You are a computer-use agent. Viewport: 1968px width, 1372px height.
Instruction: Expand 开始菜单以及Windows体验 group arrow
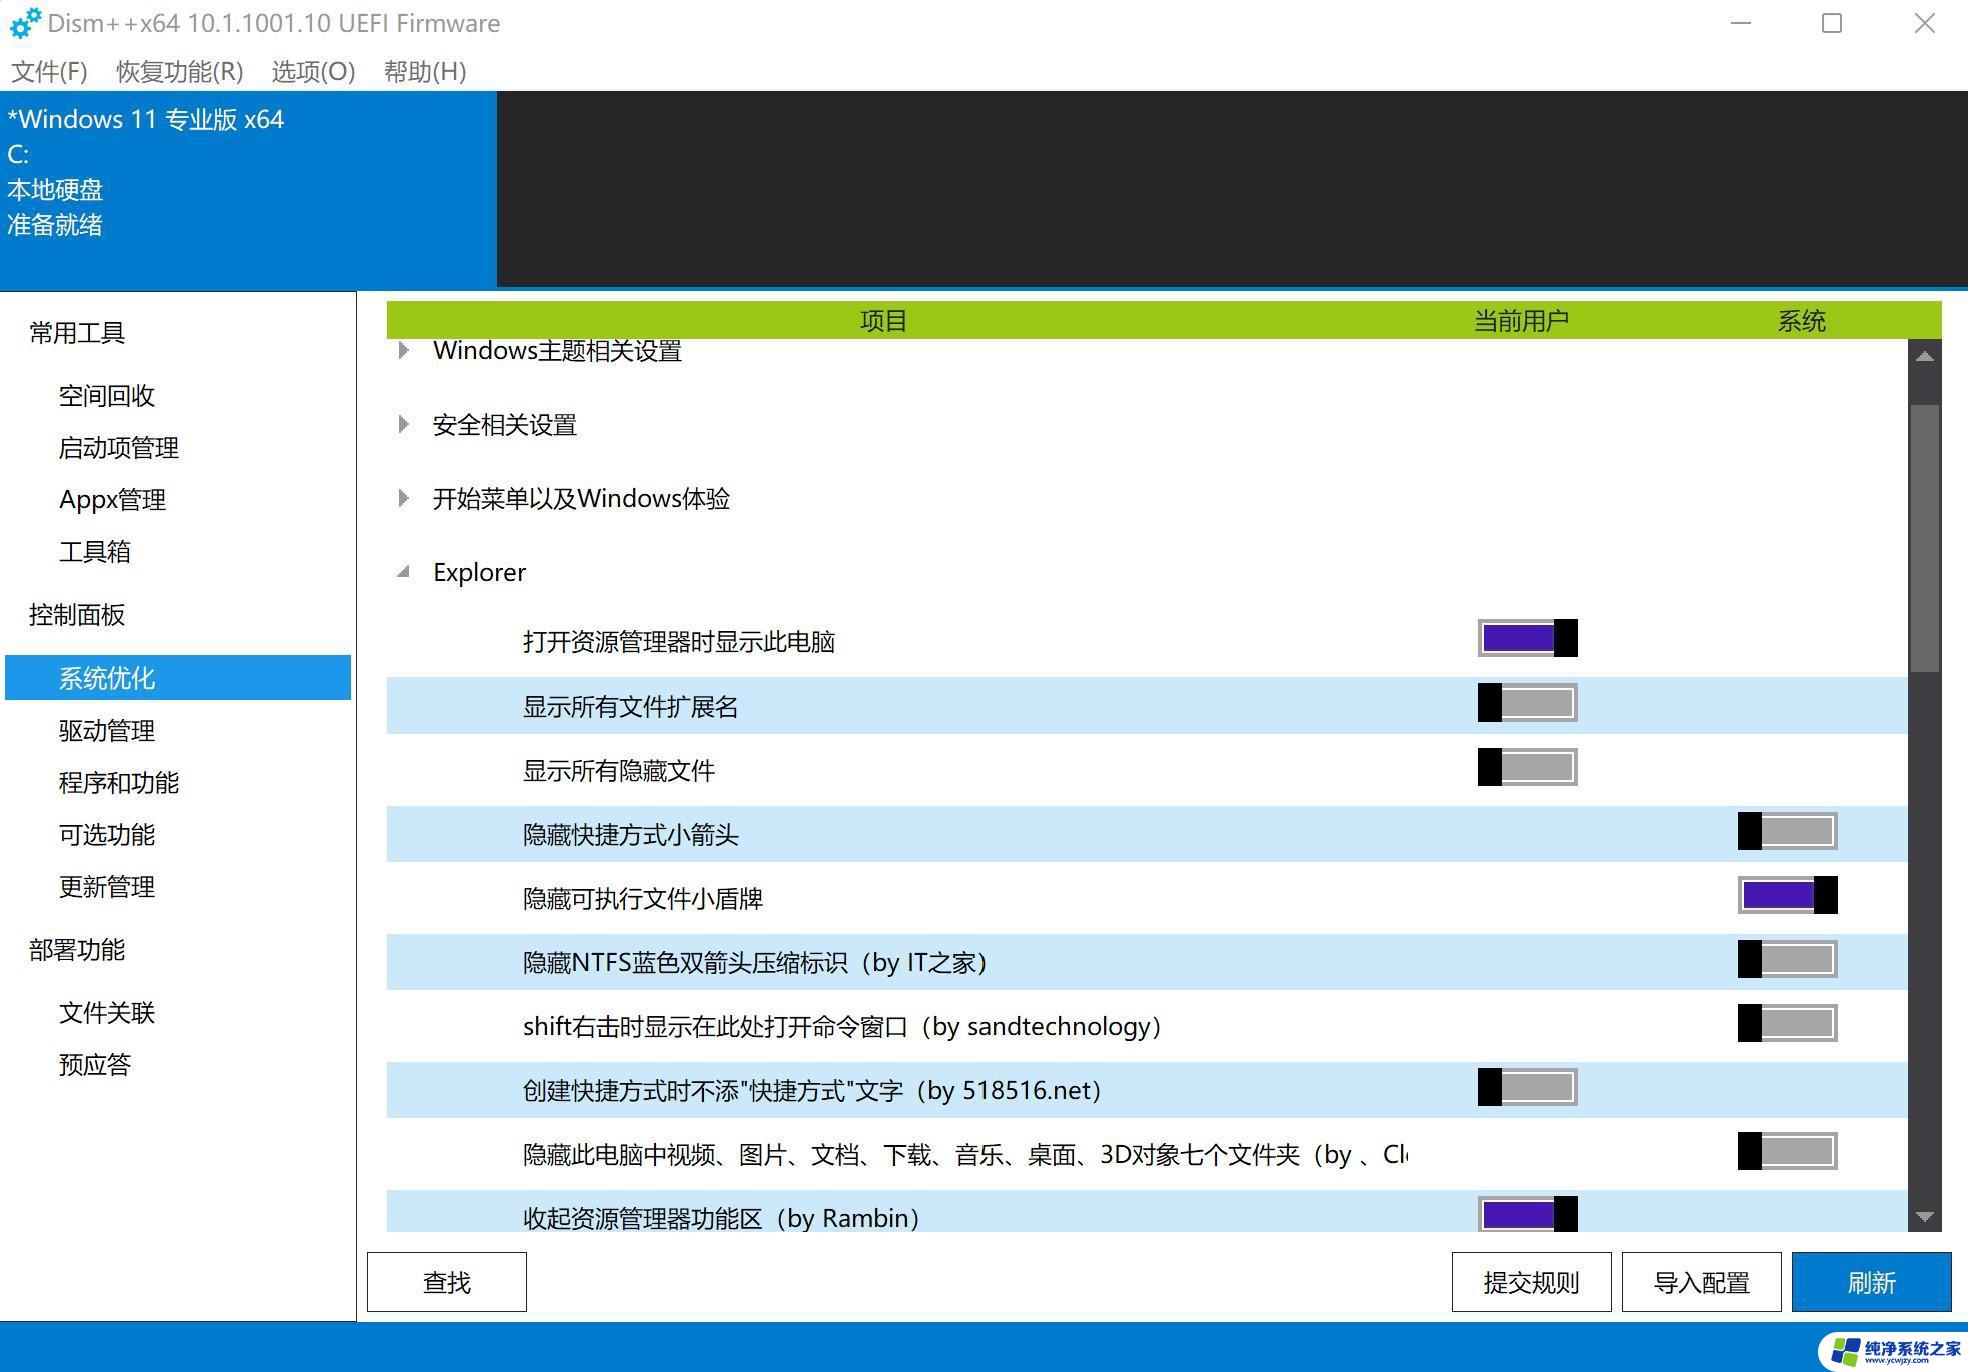403,498
